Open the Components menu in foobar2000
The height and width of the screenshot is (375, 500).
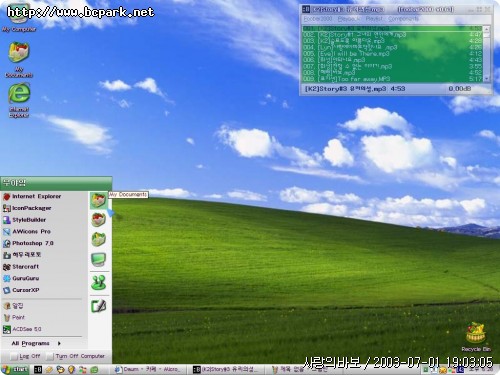coord(403,19)
